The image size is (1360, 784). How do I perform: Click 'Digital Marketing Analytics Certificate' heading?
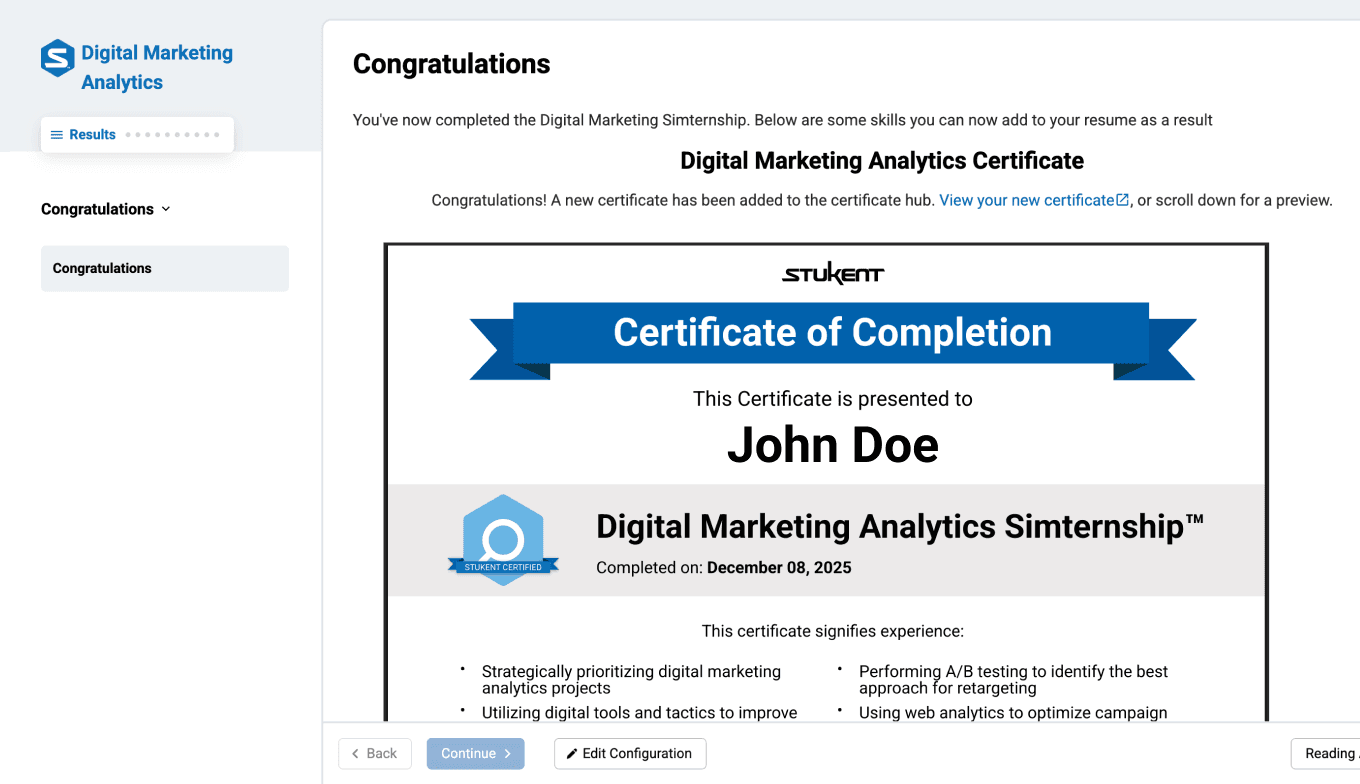pyautogui.click(x=882, y=161)
